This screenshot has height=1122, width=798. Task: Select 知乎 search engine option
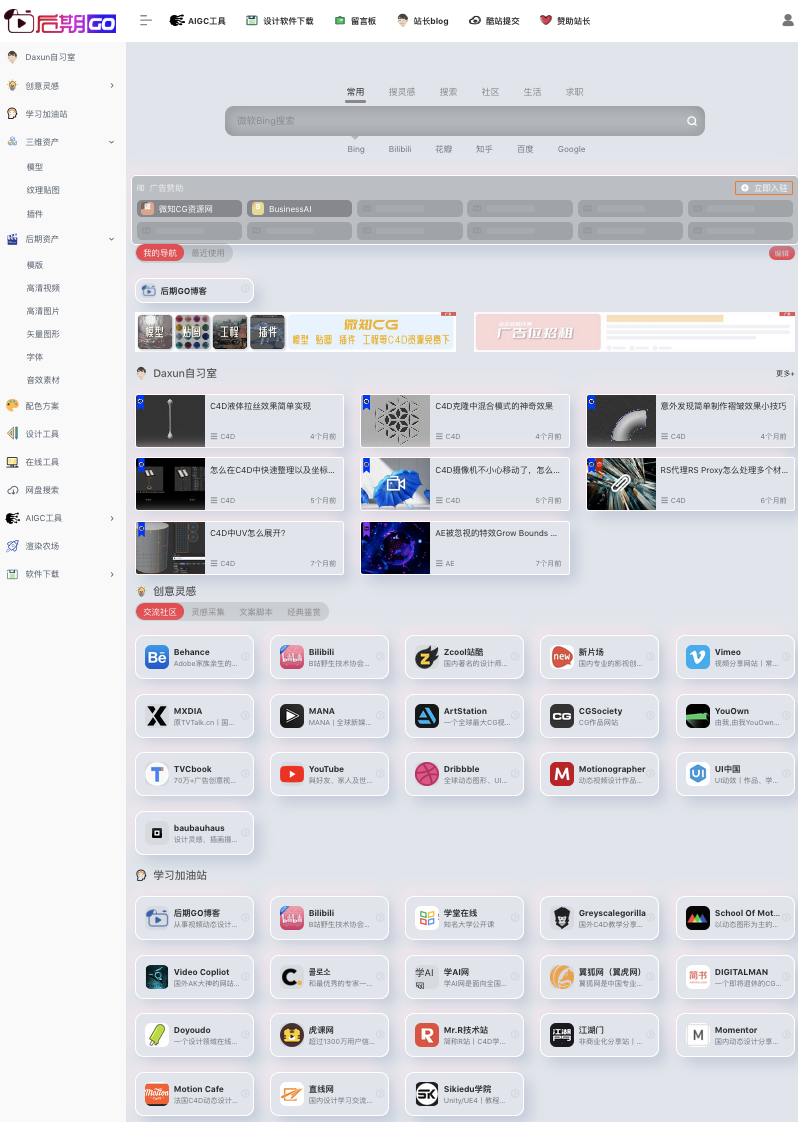click(485, 150)
